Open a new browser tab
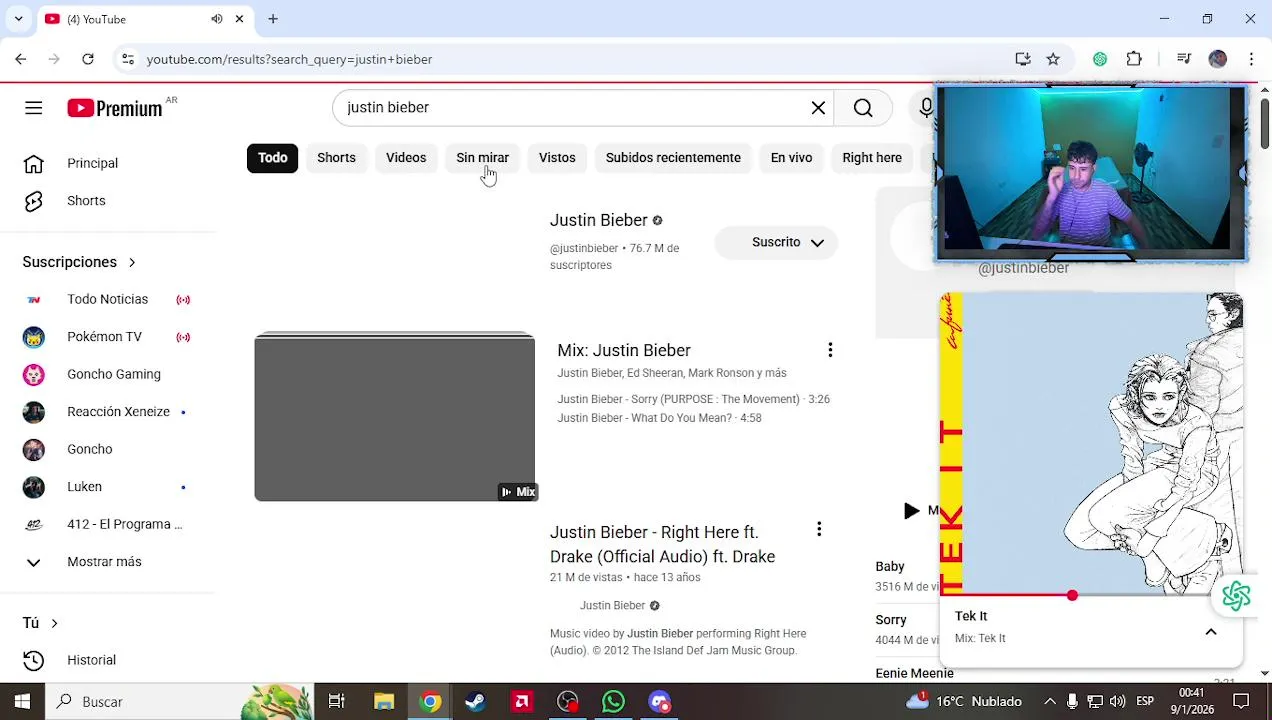The height and width of the screenshot is (720, 1272). coord(273,19)
